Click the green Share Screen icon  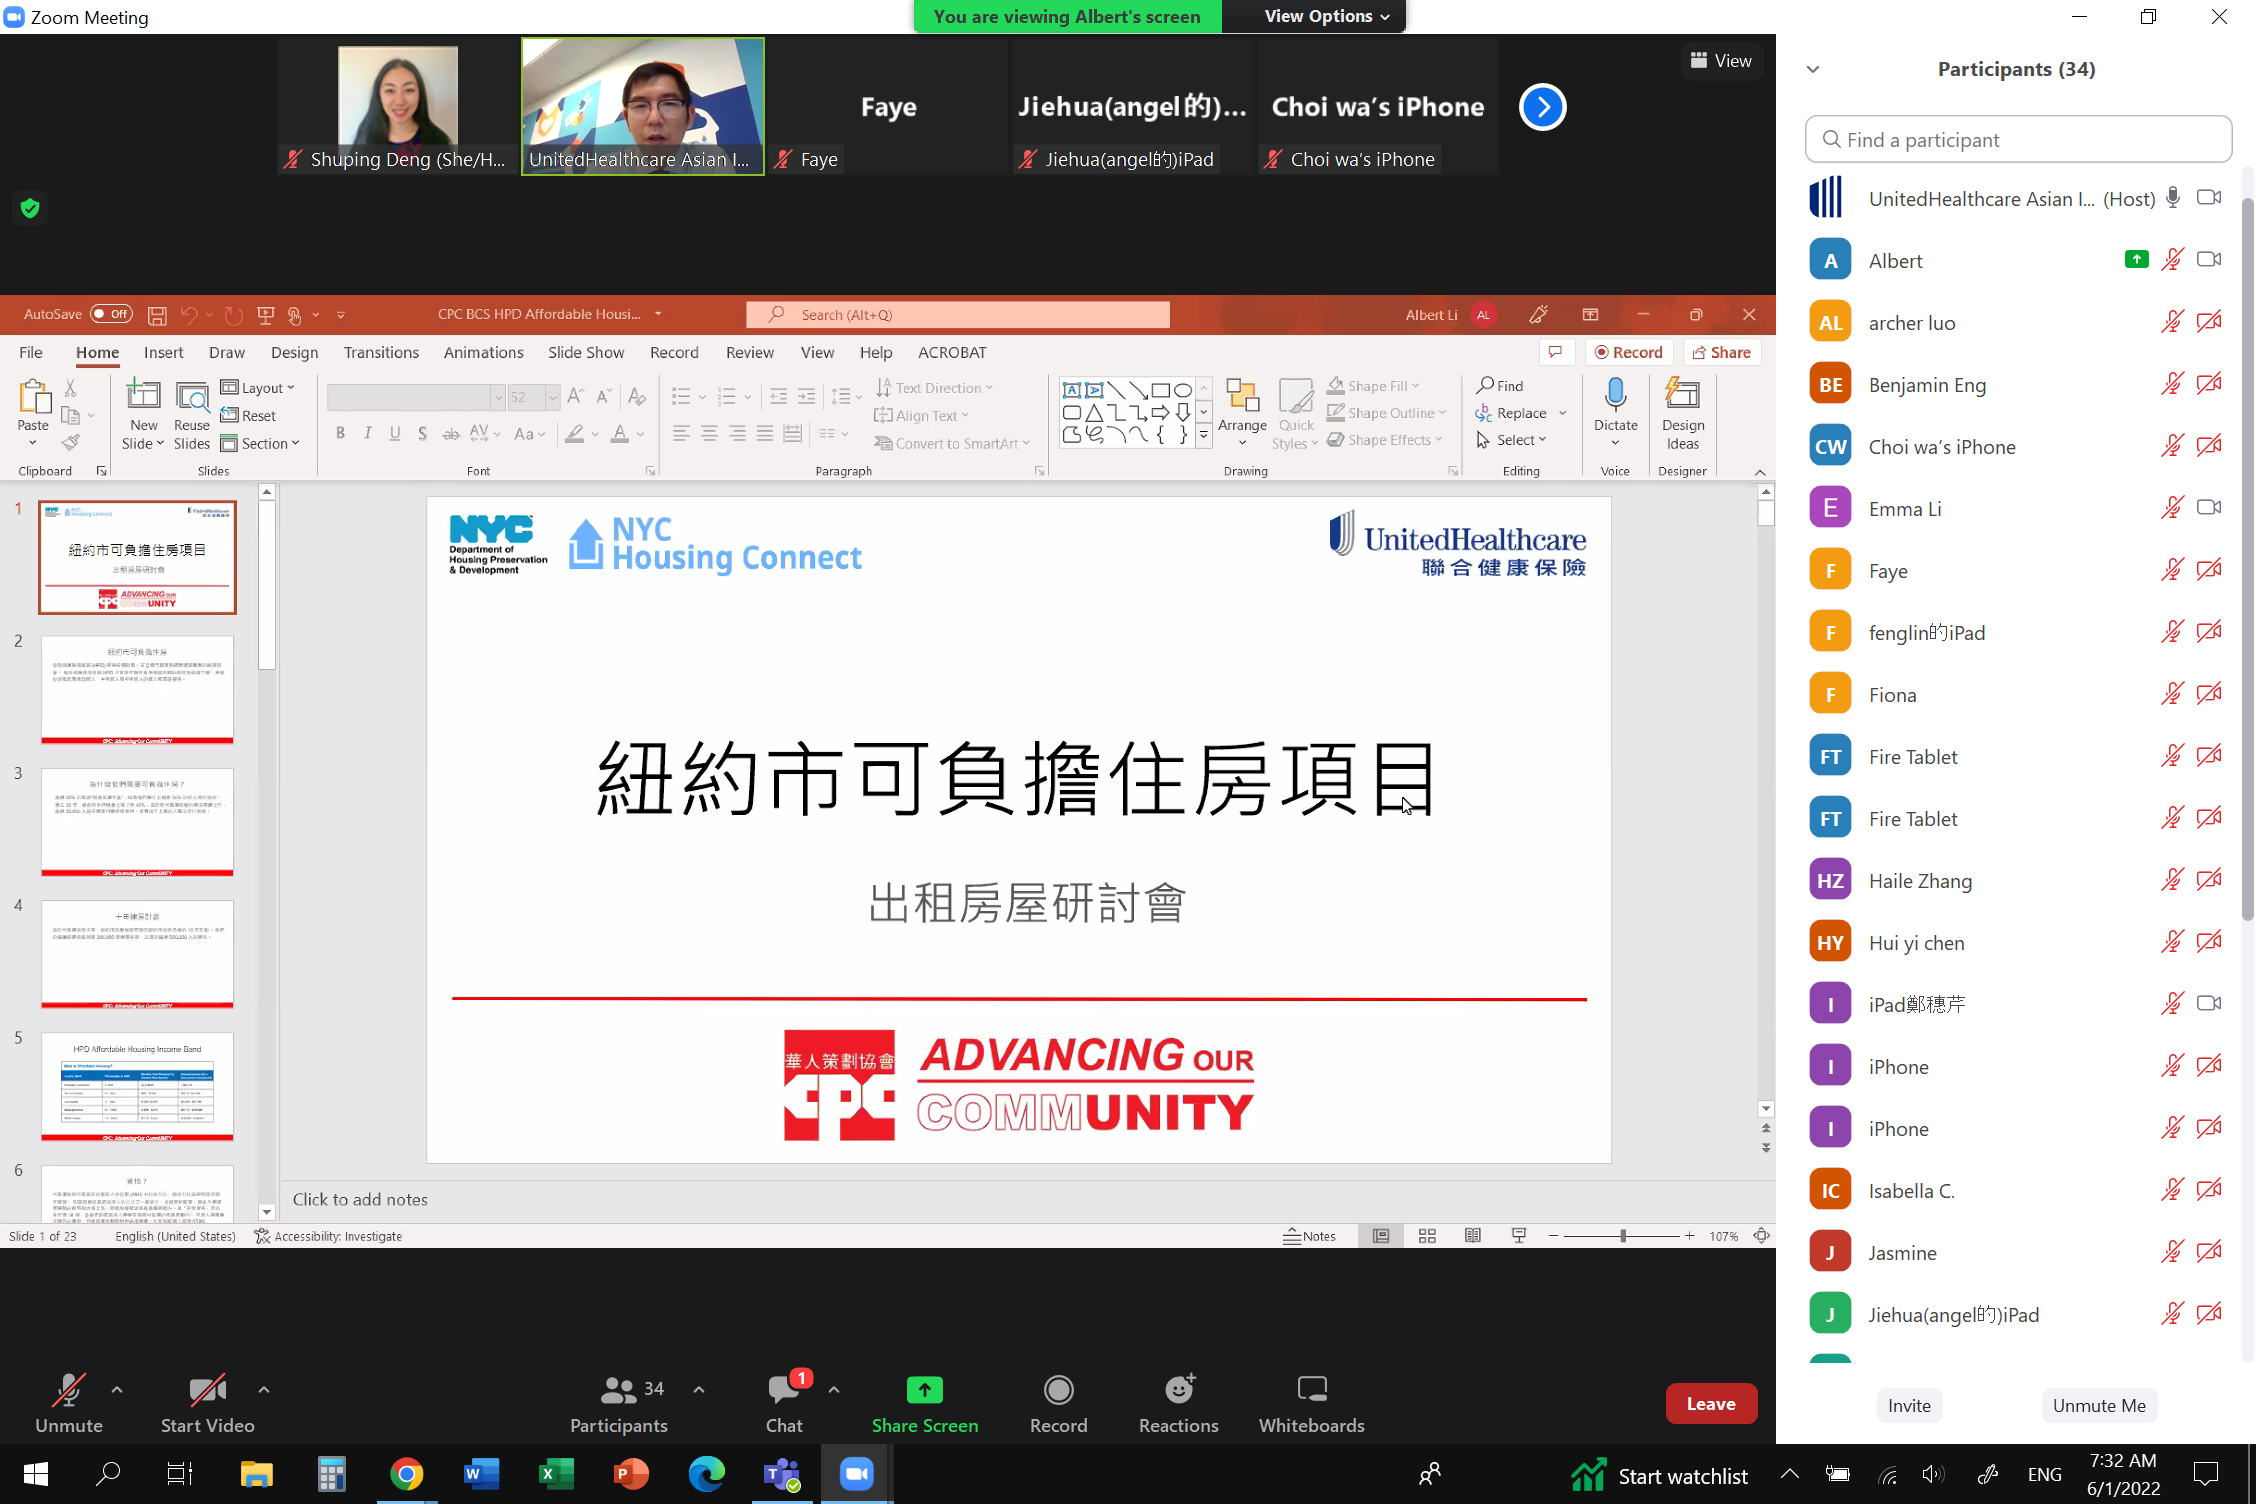point(924,1389)
